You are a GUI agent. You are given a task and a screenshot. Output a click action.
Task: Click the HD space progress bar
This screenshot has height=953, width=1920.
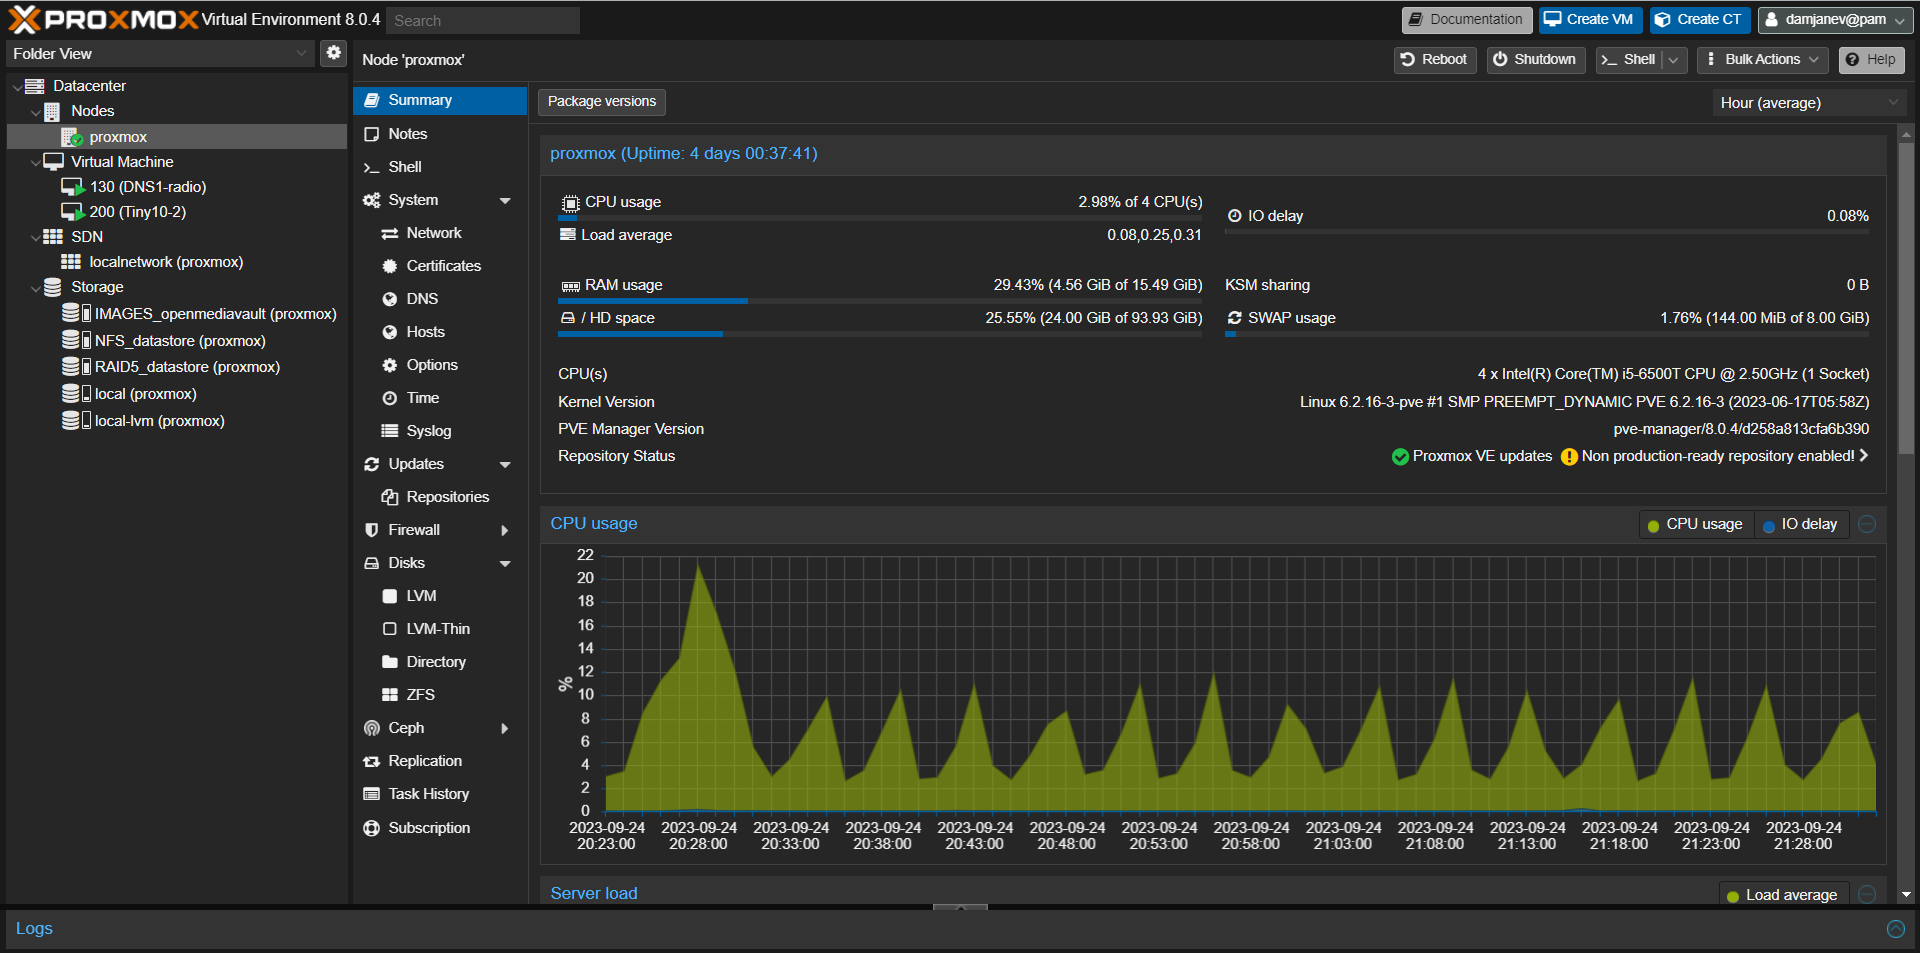coord(881,334)
